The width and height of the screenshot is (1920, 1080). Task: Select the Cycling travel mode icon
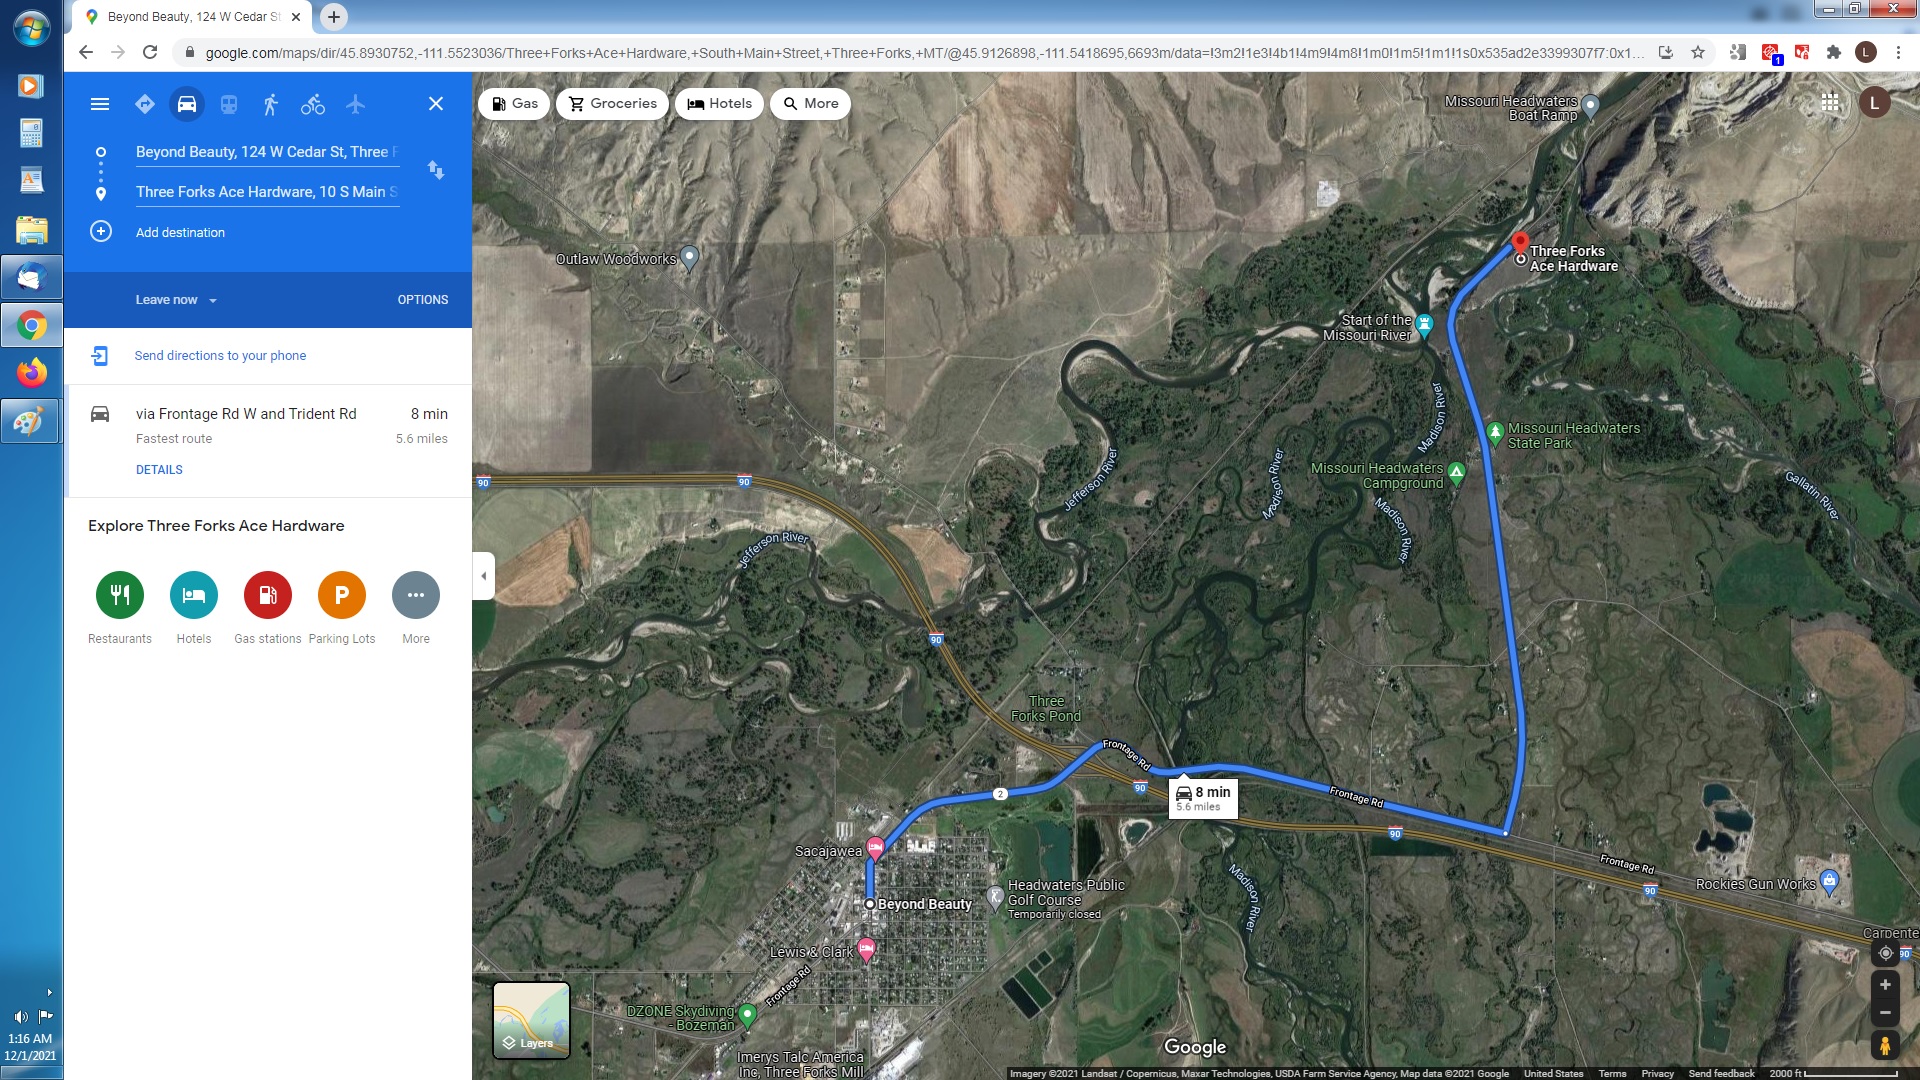point(313,104)
